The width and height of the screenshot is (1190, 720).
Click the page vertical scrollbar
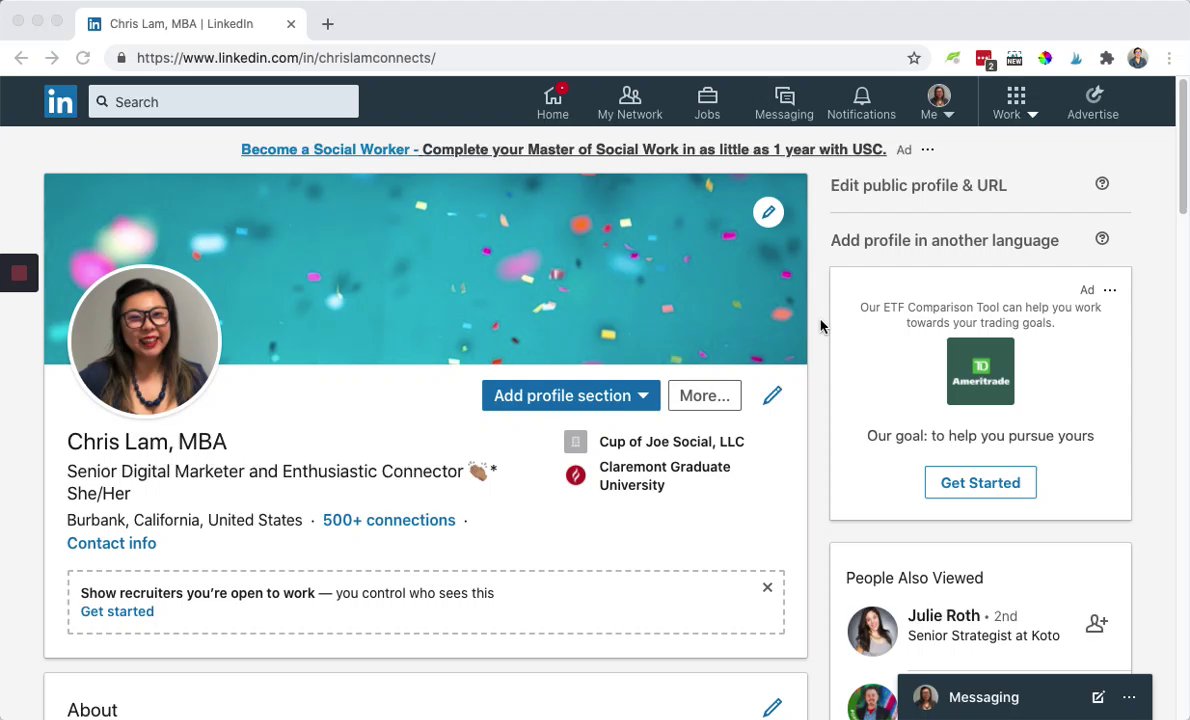1182,146
